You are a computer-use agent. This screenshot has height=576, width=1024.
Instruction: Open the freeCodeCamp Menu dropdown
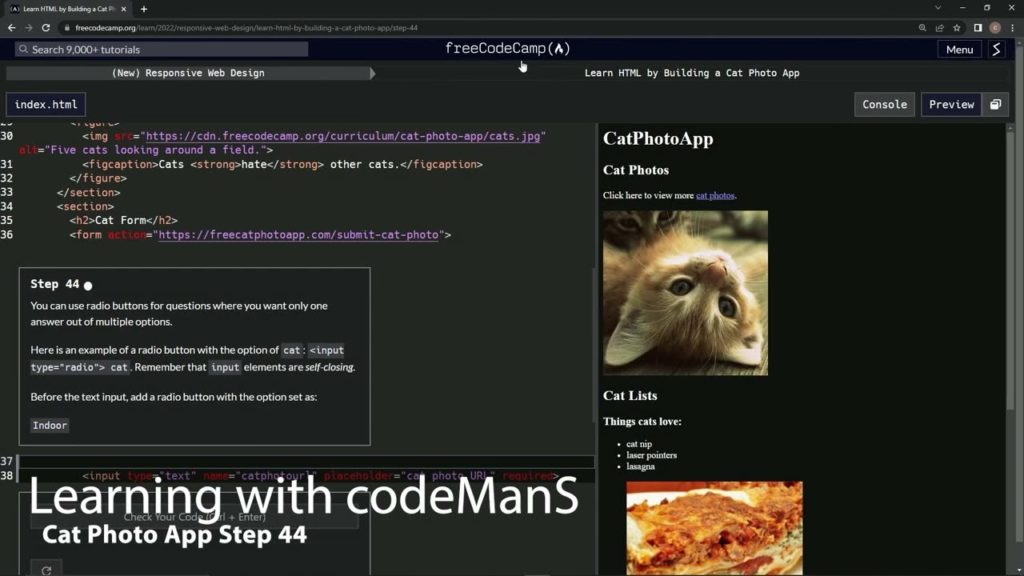958,48
